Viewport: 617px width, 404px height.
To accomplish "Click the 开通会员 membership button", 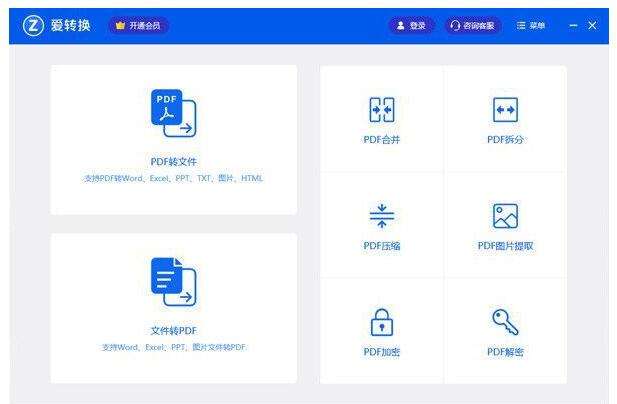I will point(139,26).
